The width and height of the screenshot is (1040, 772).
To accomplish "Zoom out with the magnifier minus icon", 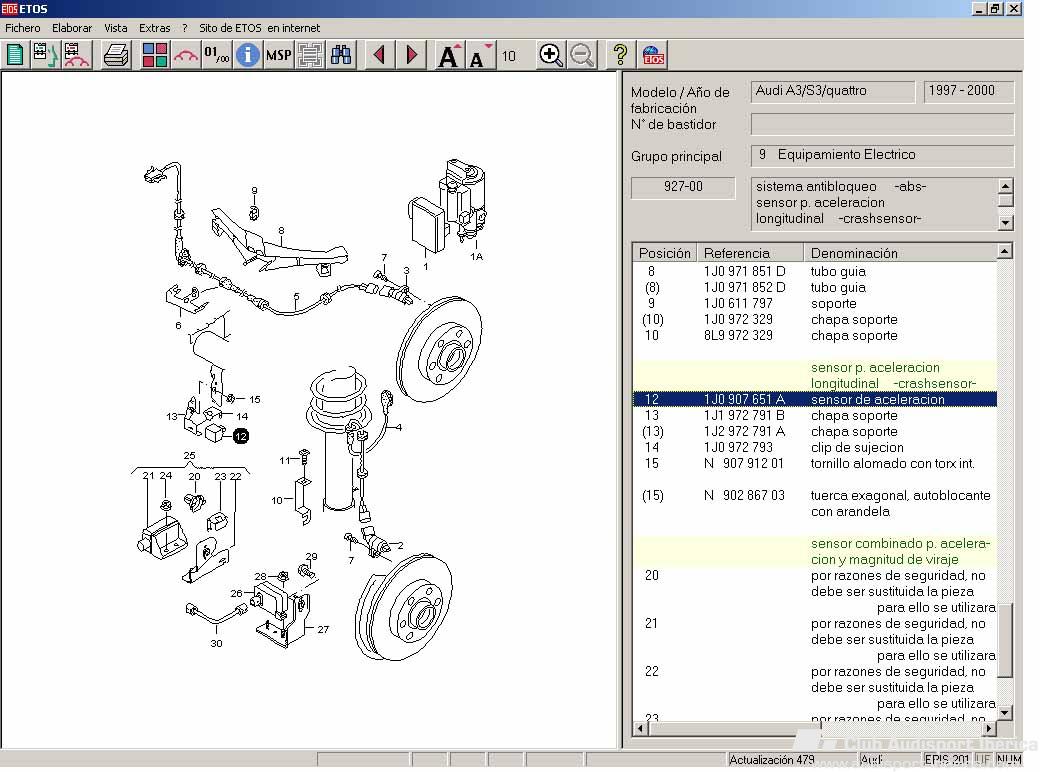I will (582, 55).
